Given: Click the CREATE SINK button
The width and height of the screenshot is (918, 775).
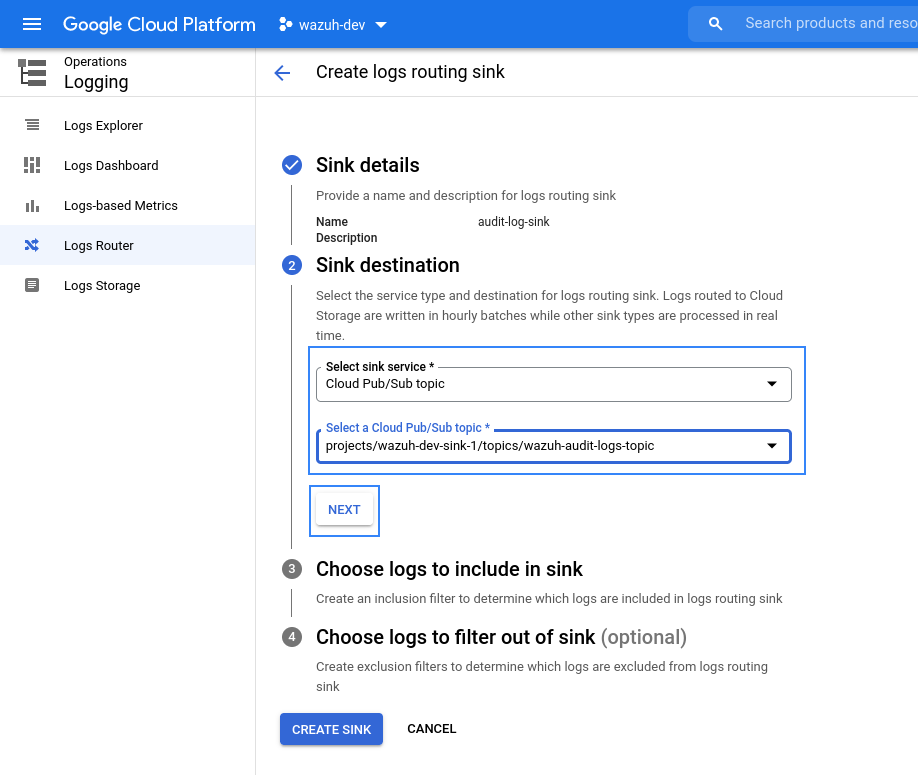Looking at the screenshot, I should pyautogui.click(x=331, y=729).
